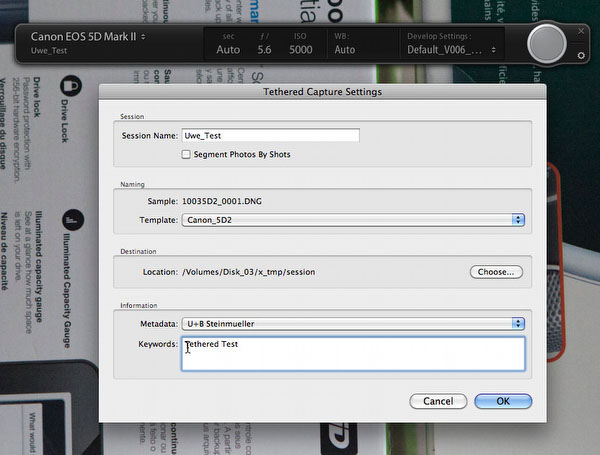Viewport: 600px width, 455px height.
Task: Click Choose... to pick a destination
Action: point(495,271)
